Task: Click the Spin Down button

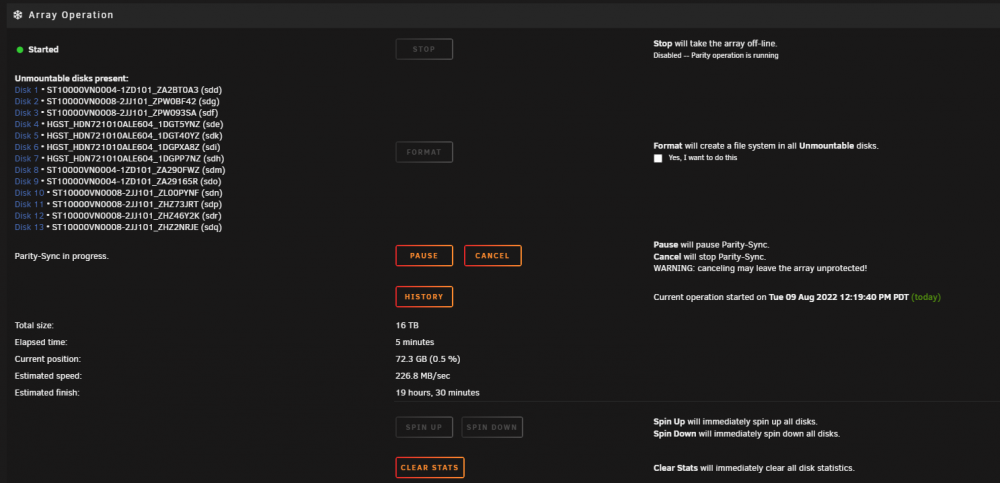Action: [492, 427]
